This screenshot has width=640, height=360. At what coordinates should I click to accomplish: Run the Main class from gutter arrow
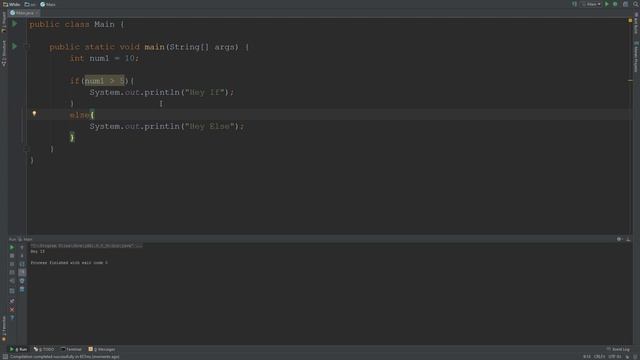(x=15, y=24)
